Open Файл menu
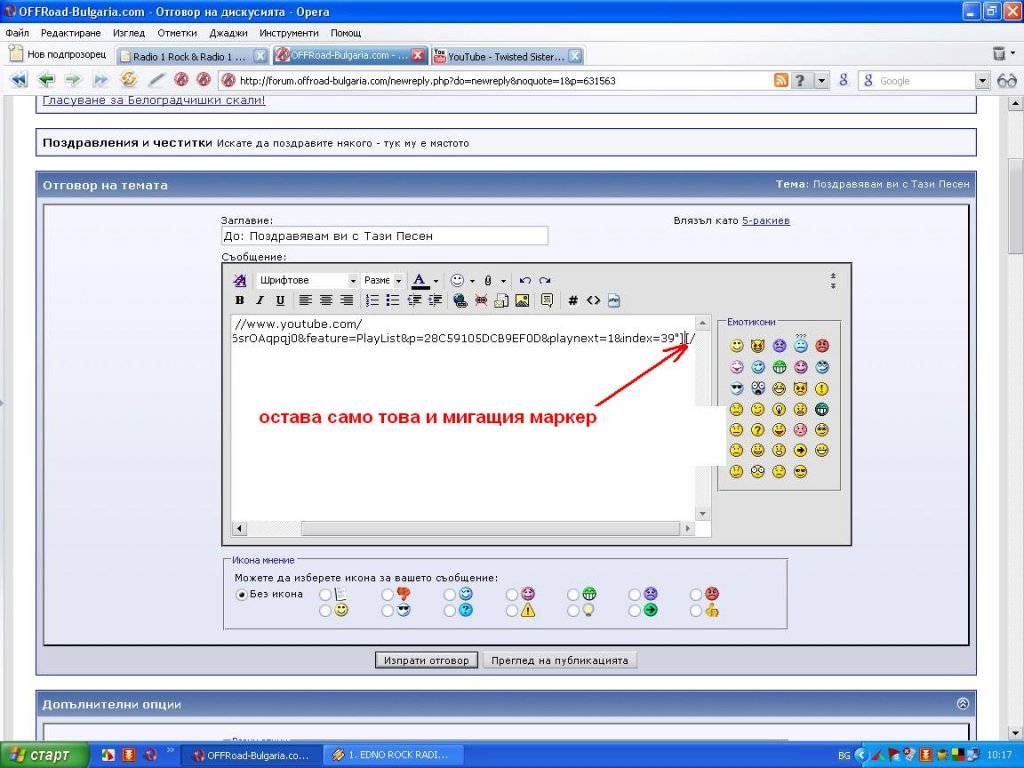1024x768 pixels. (17, 33)
